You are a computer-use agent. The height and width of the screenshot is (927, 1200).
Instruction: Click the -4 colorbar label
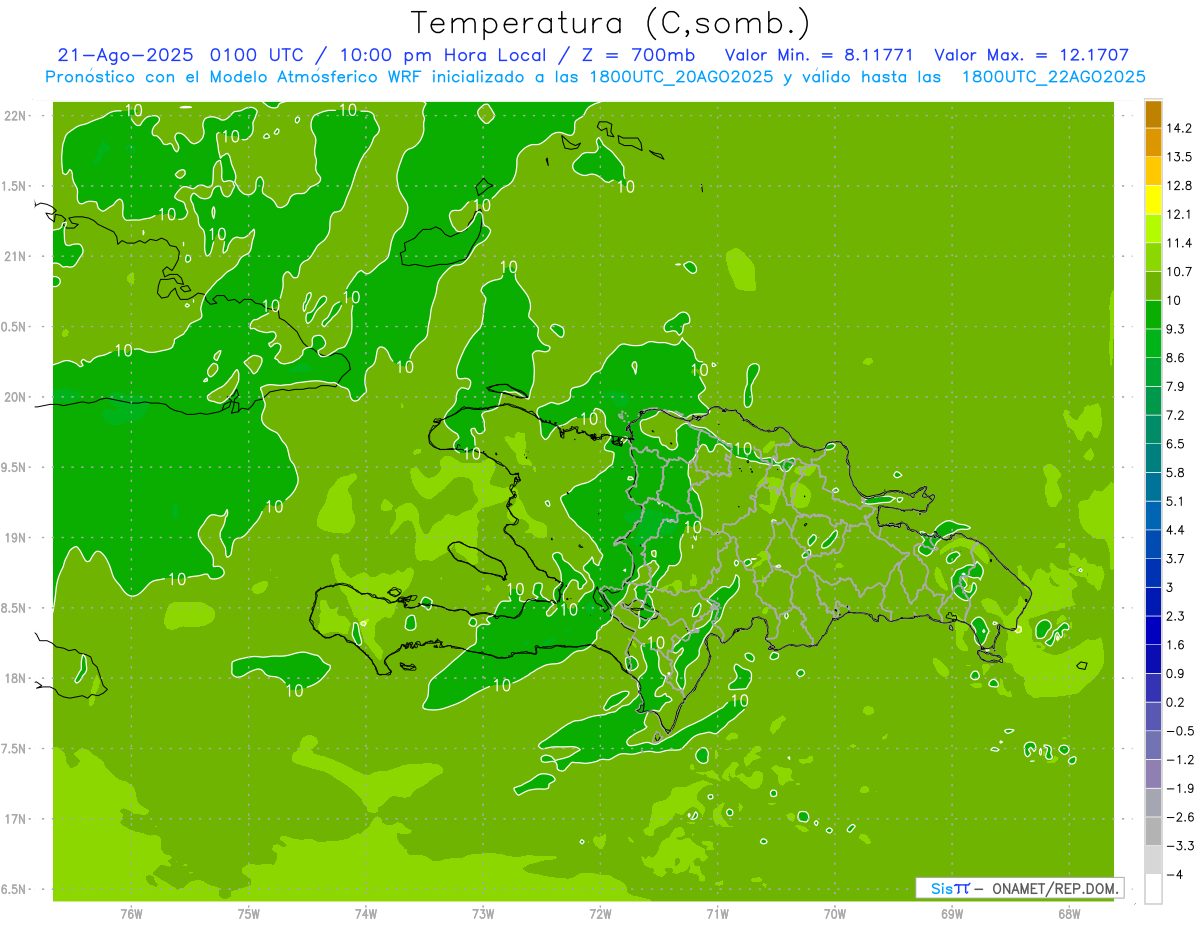click(x=1174, y=875)
